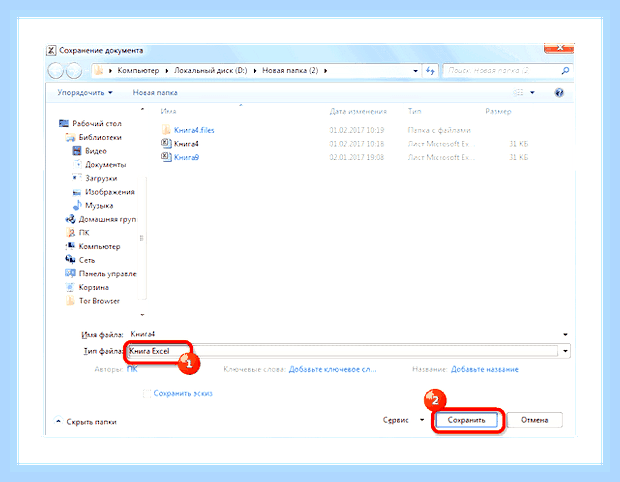Click the Back navigation arrow
This screenshot has height=482, width=620.
pyautogui.click(x=56, y=71)
